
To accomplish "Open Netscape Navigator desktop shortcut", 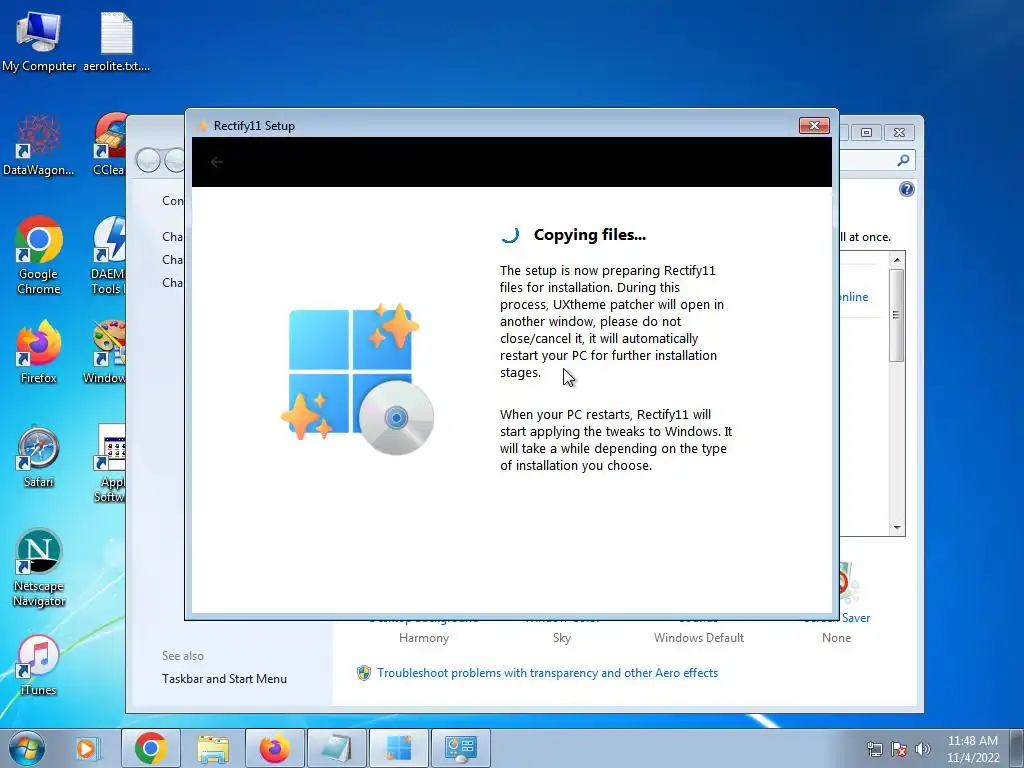I will pyautogui.click(x=39, y=568).
